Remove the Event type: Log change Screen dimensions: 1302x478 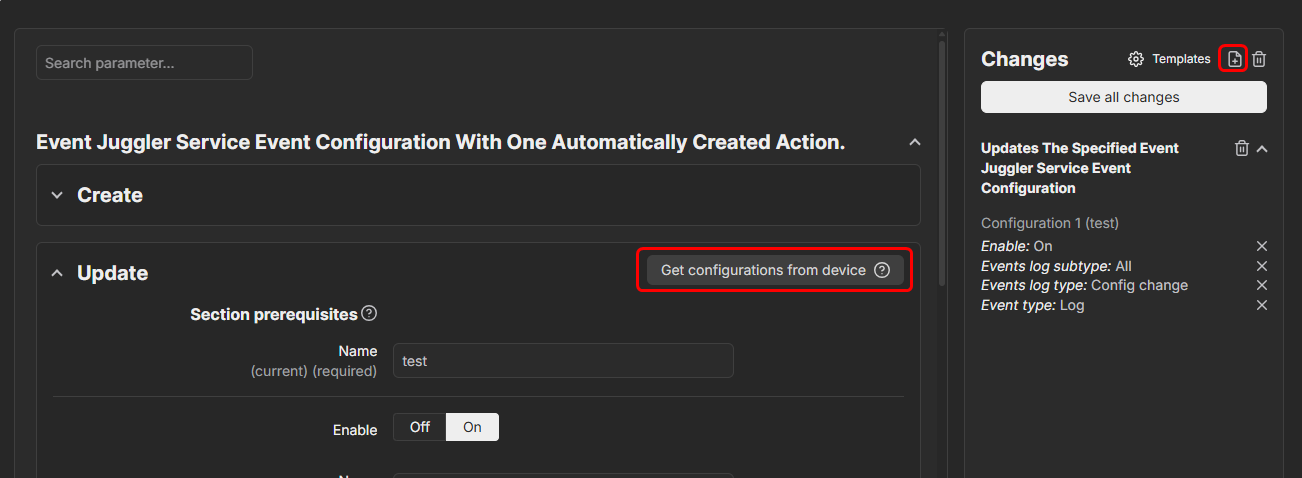pos(1262,305)
